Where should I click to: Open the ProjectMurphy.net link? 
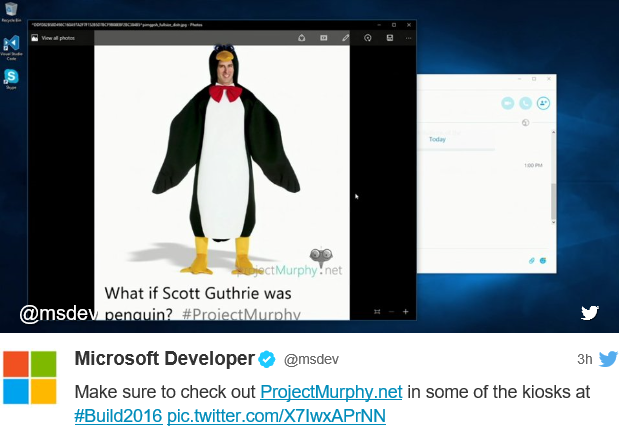point(331,392)
